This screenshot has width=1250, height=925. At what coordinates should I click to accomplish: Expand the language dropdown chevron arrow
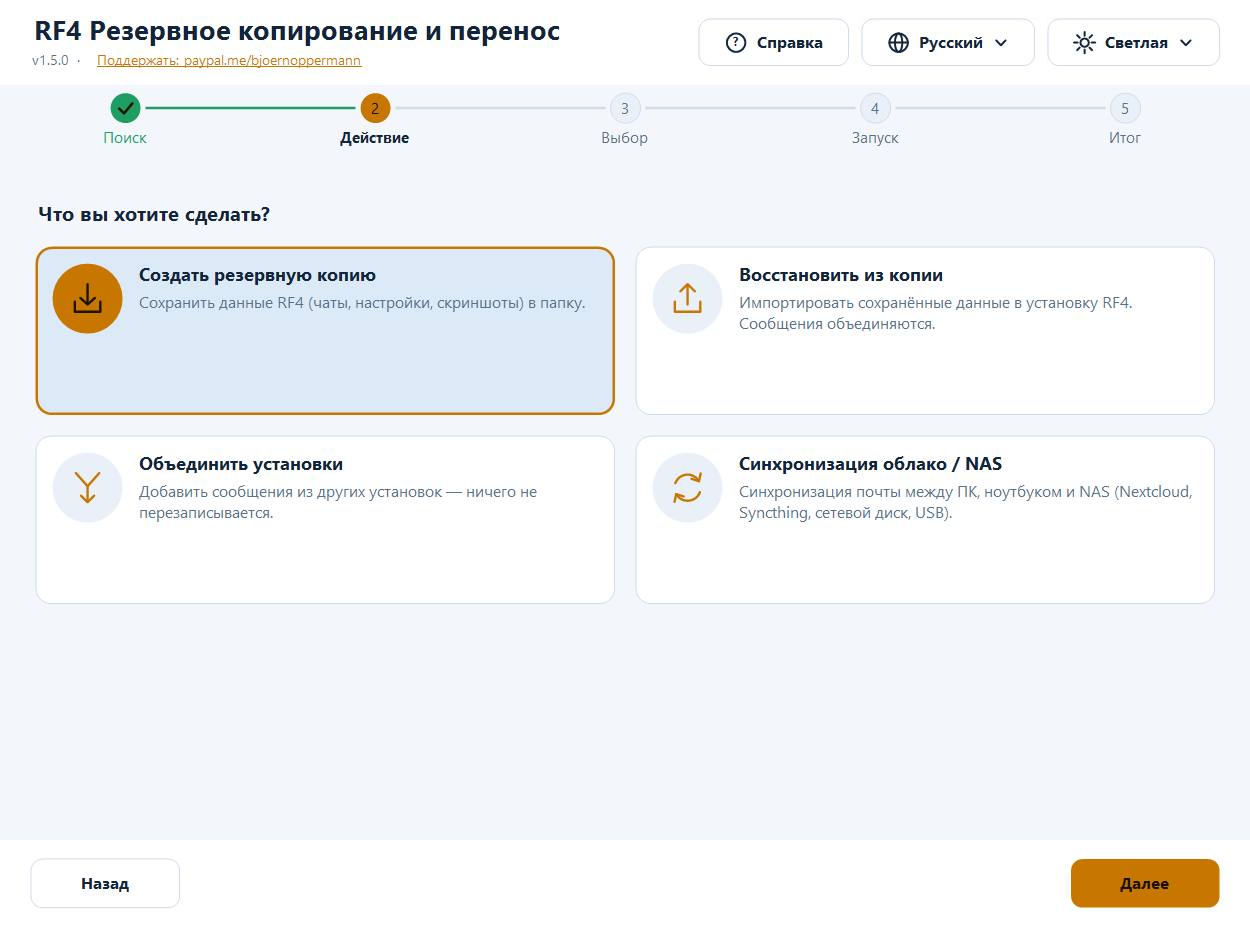pyautogui.click(x=1001, y=43)
